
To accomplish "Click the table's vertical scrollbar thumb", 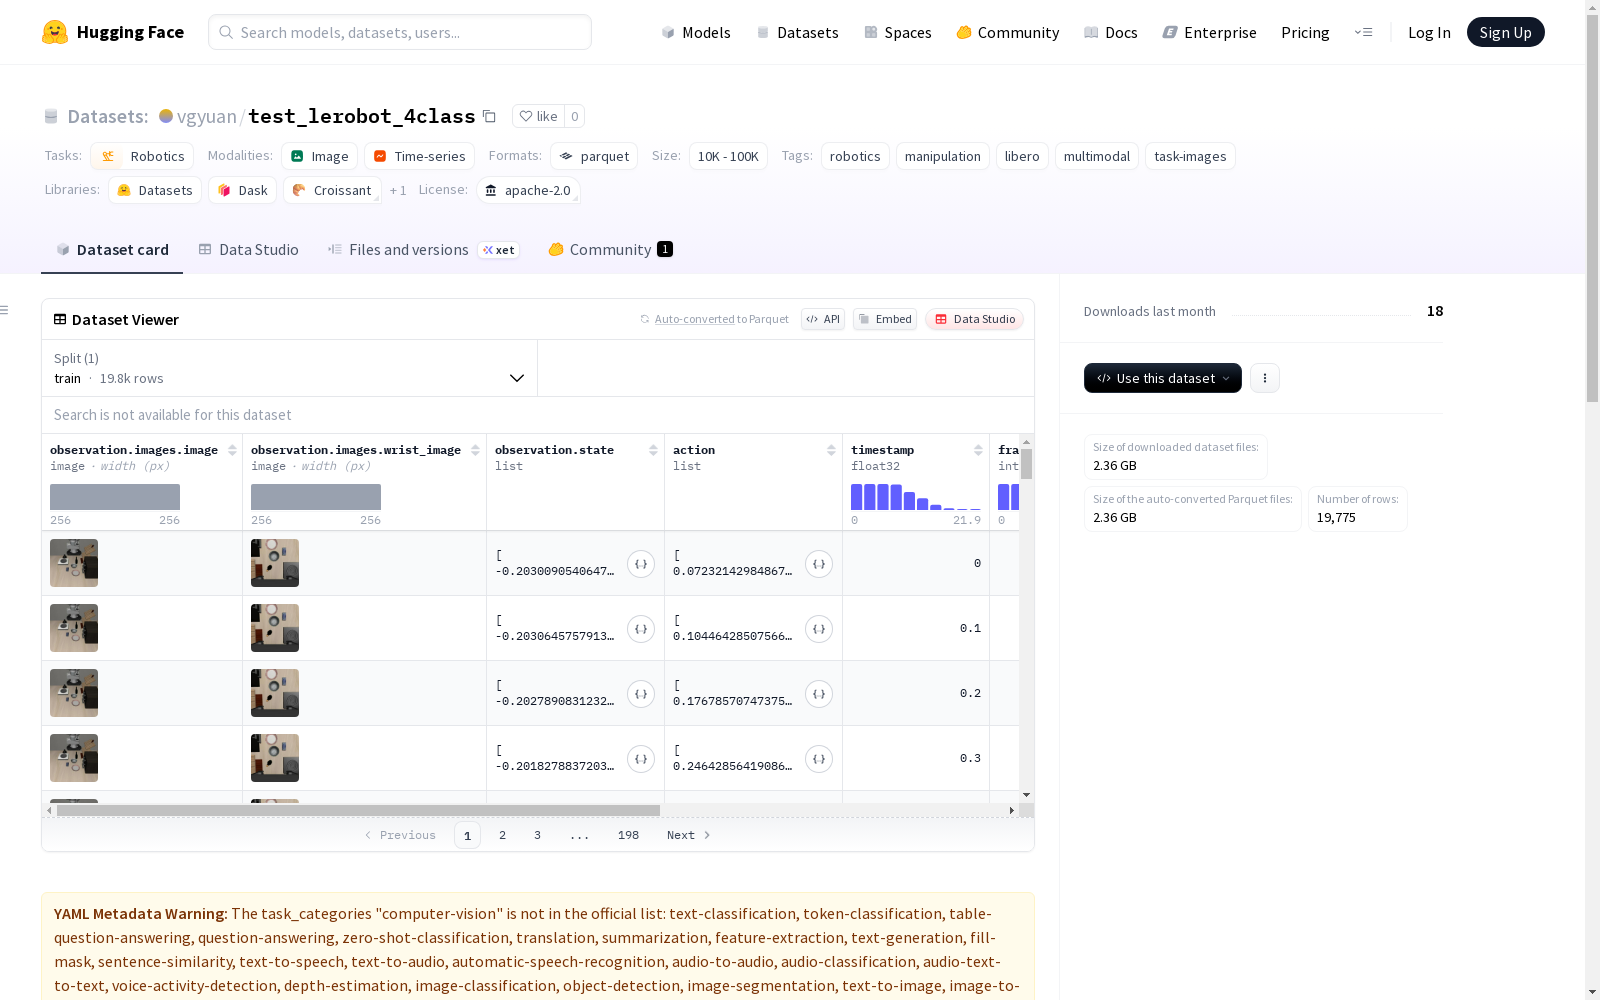I will (1026, 464).
